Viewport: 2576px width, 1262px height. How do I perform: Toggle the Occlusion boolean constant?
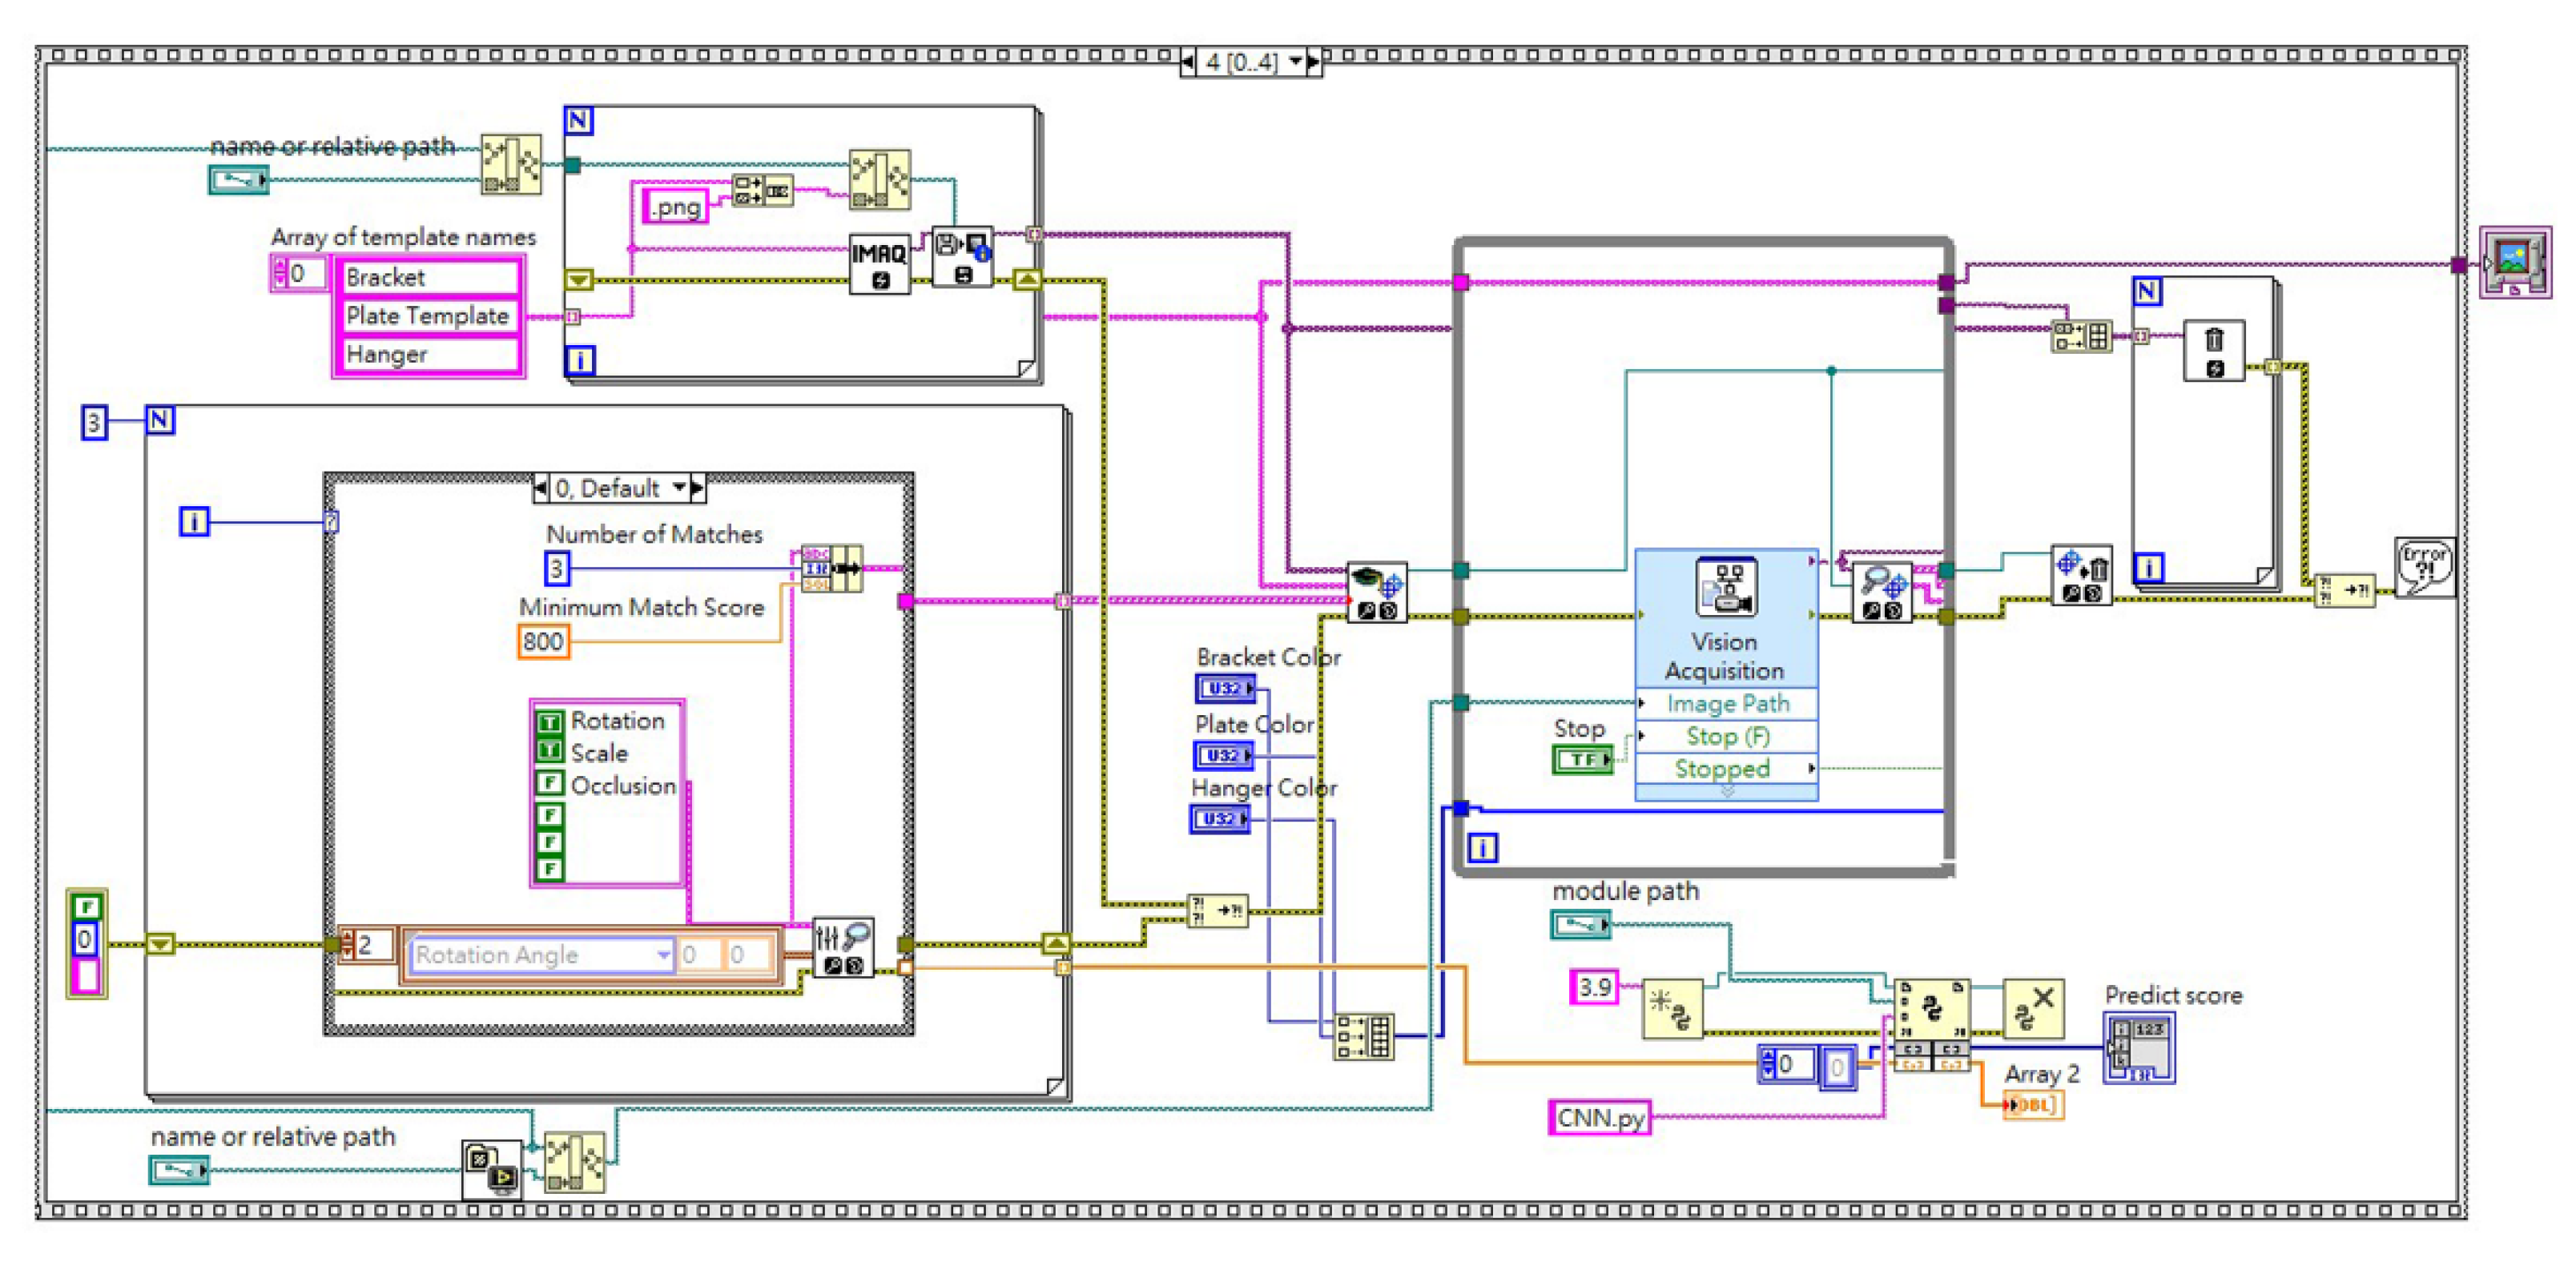click(x=549, y=783)
